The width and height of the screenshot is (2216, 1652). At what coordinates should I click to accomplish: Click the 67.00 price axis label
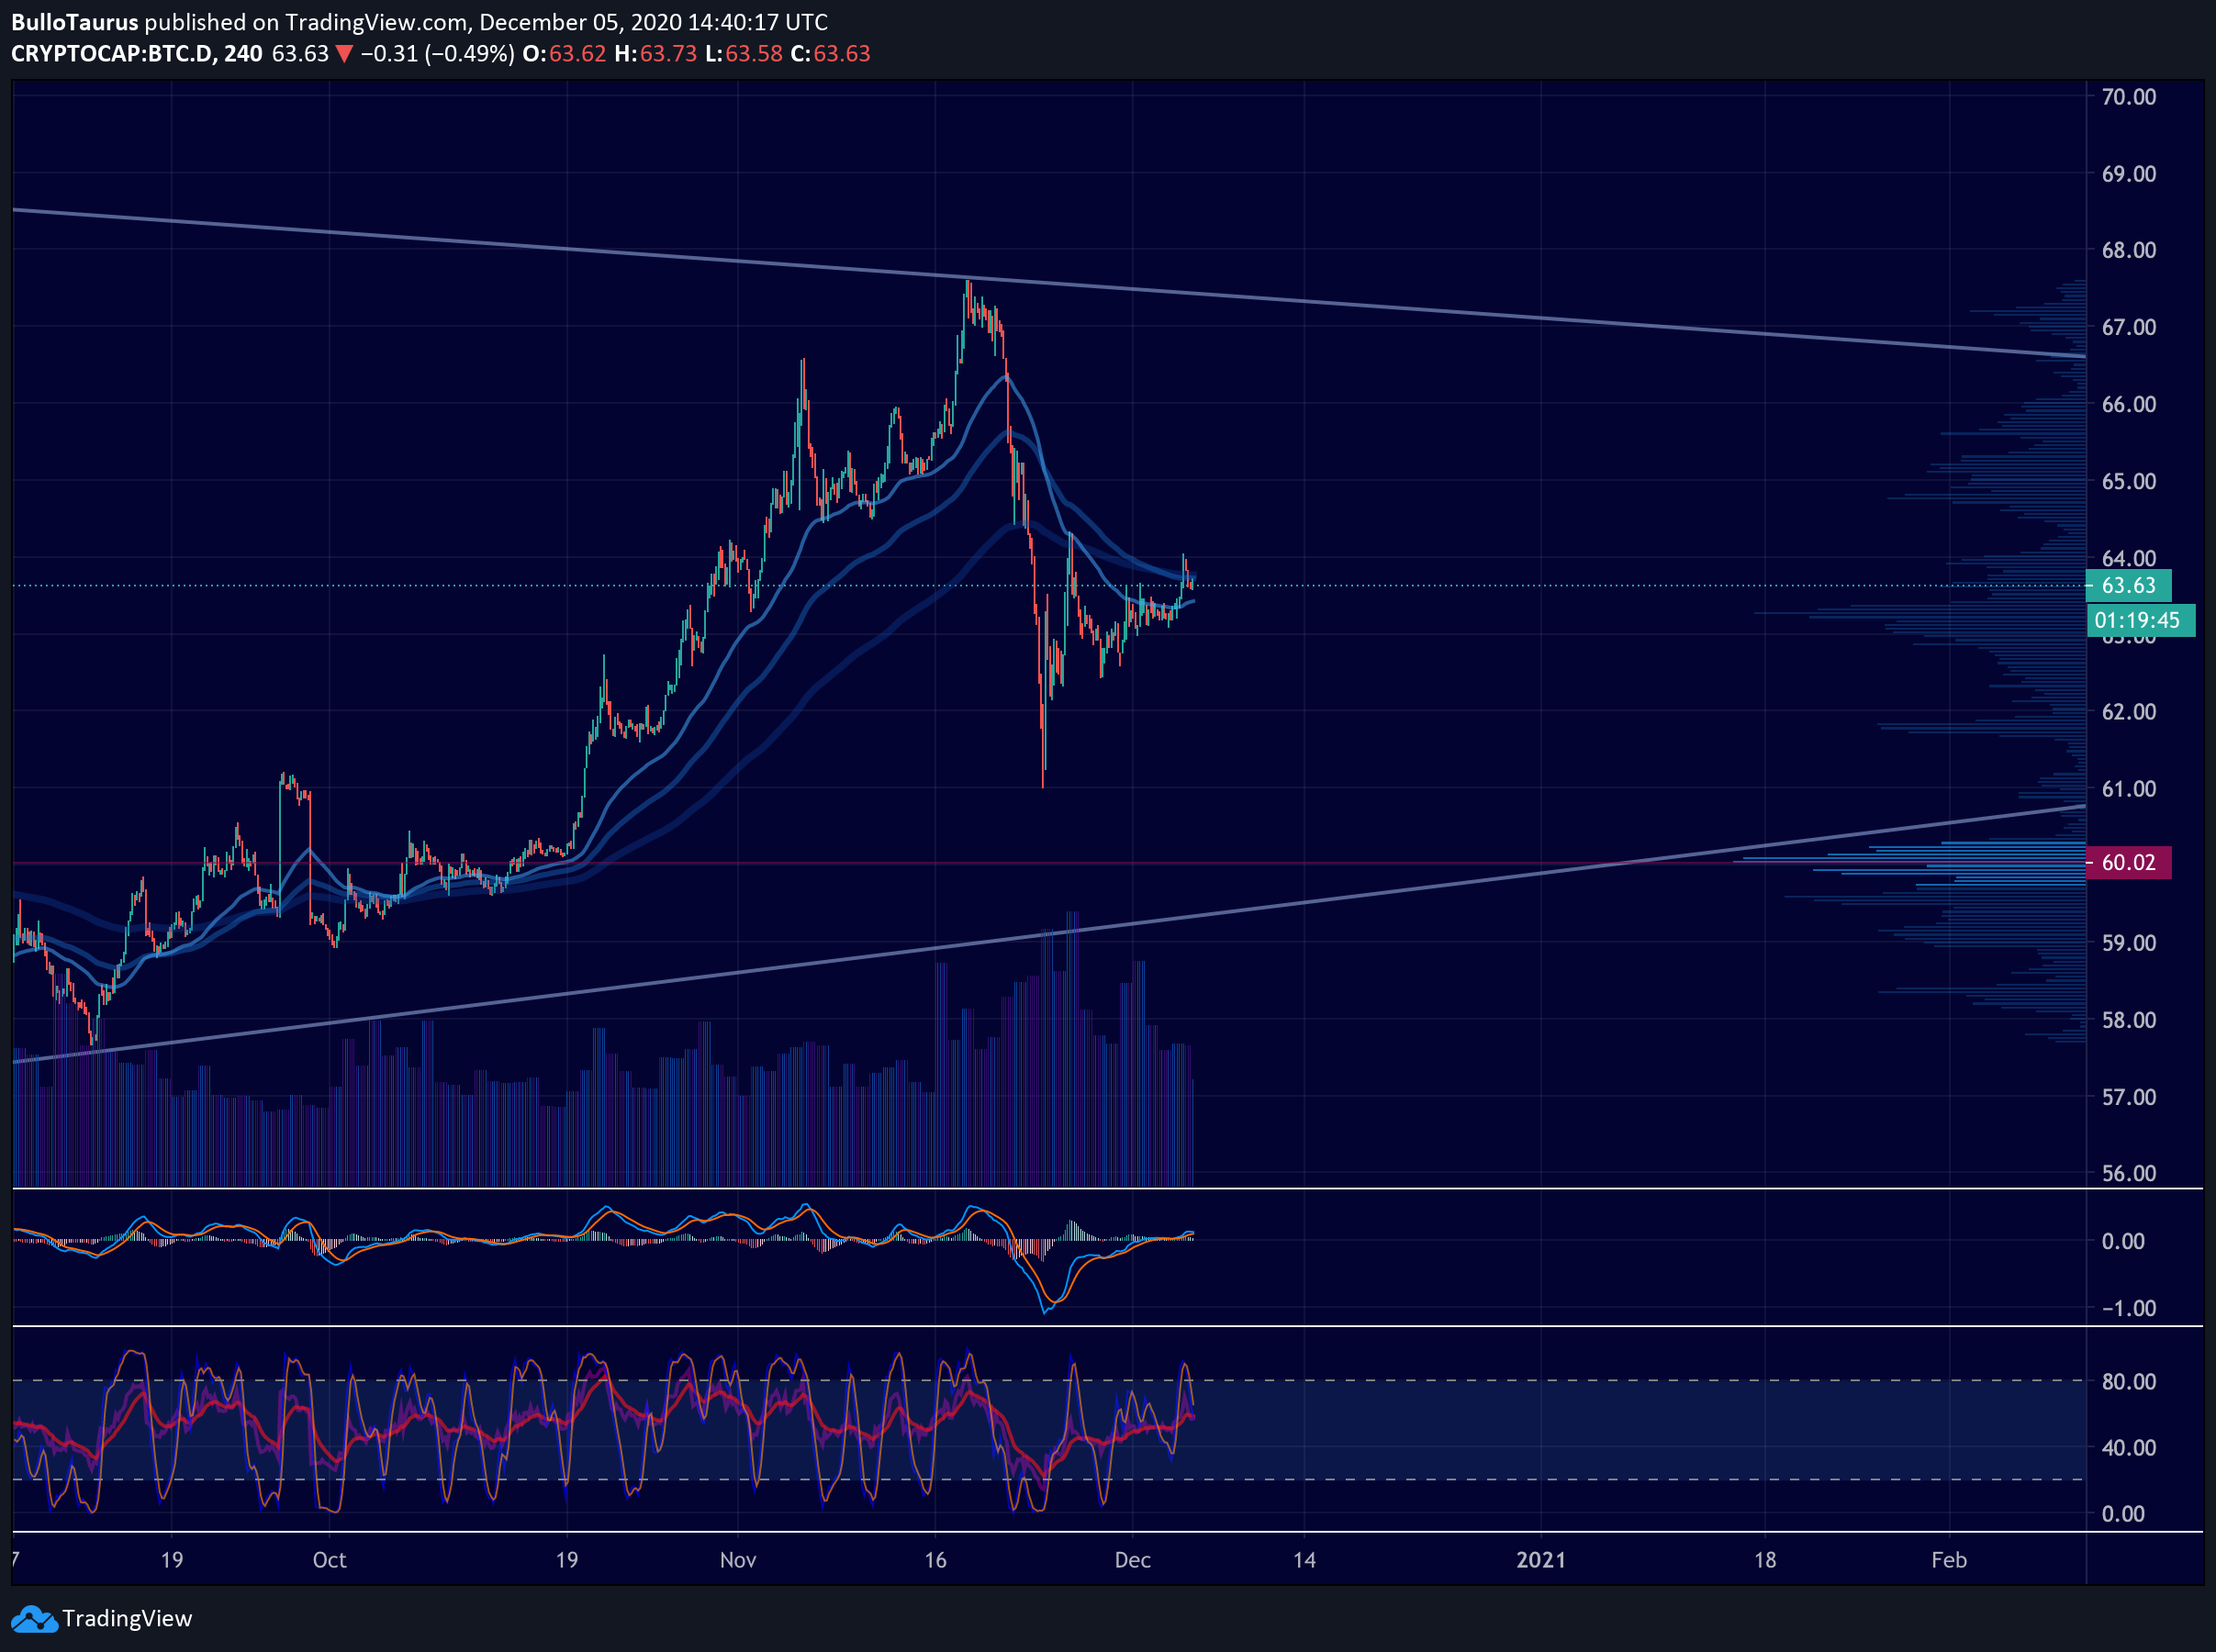(2128, 327)
